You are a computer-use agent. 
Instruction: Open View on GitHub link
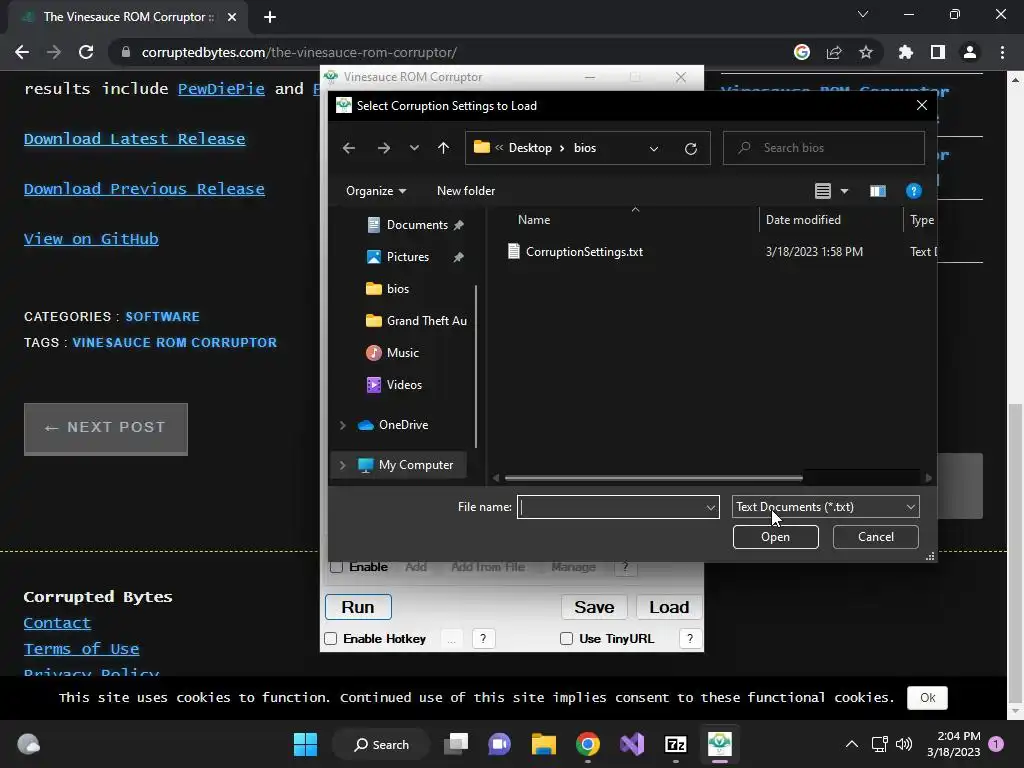click(x=91, y=239)
